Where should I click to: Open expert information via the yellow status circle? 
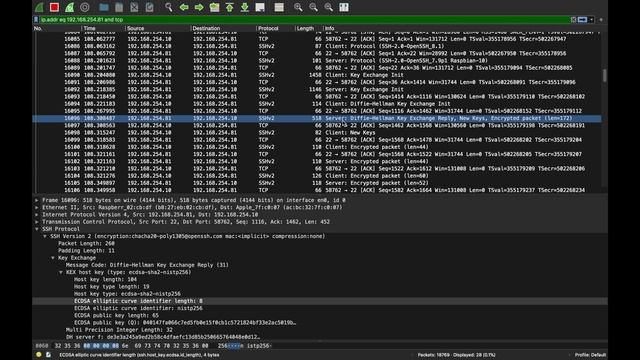click(x=39, y=355)
